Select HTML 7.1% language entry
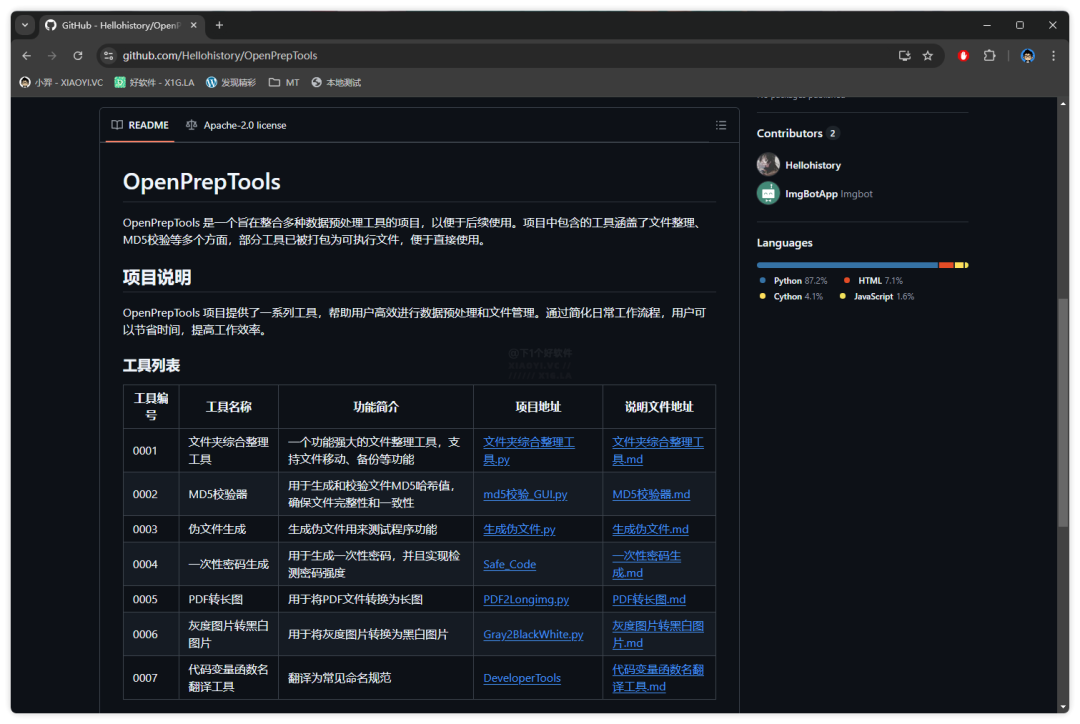The image size is (1080, 724). 873,281
